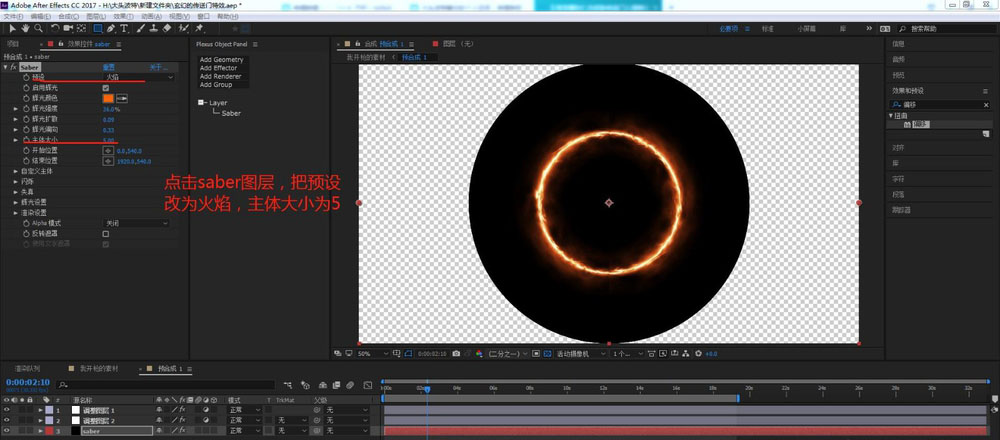Screen dimensions: 1000x440
Task: Open the 预设 preset dropdown showing 火焰
Action: [138, 77]
